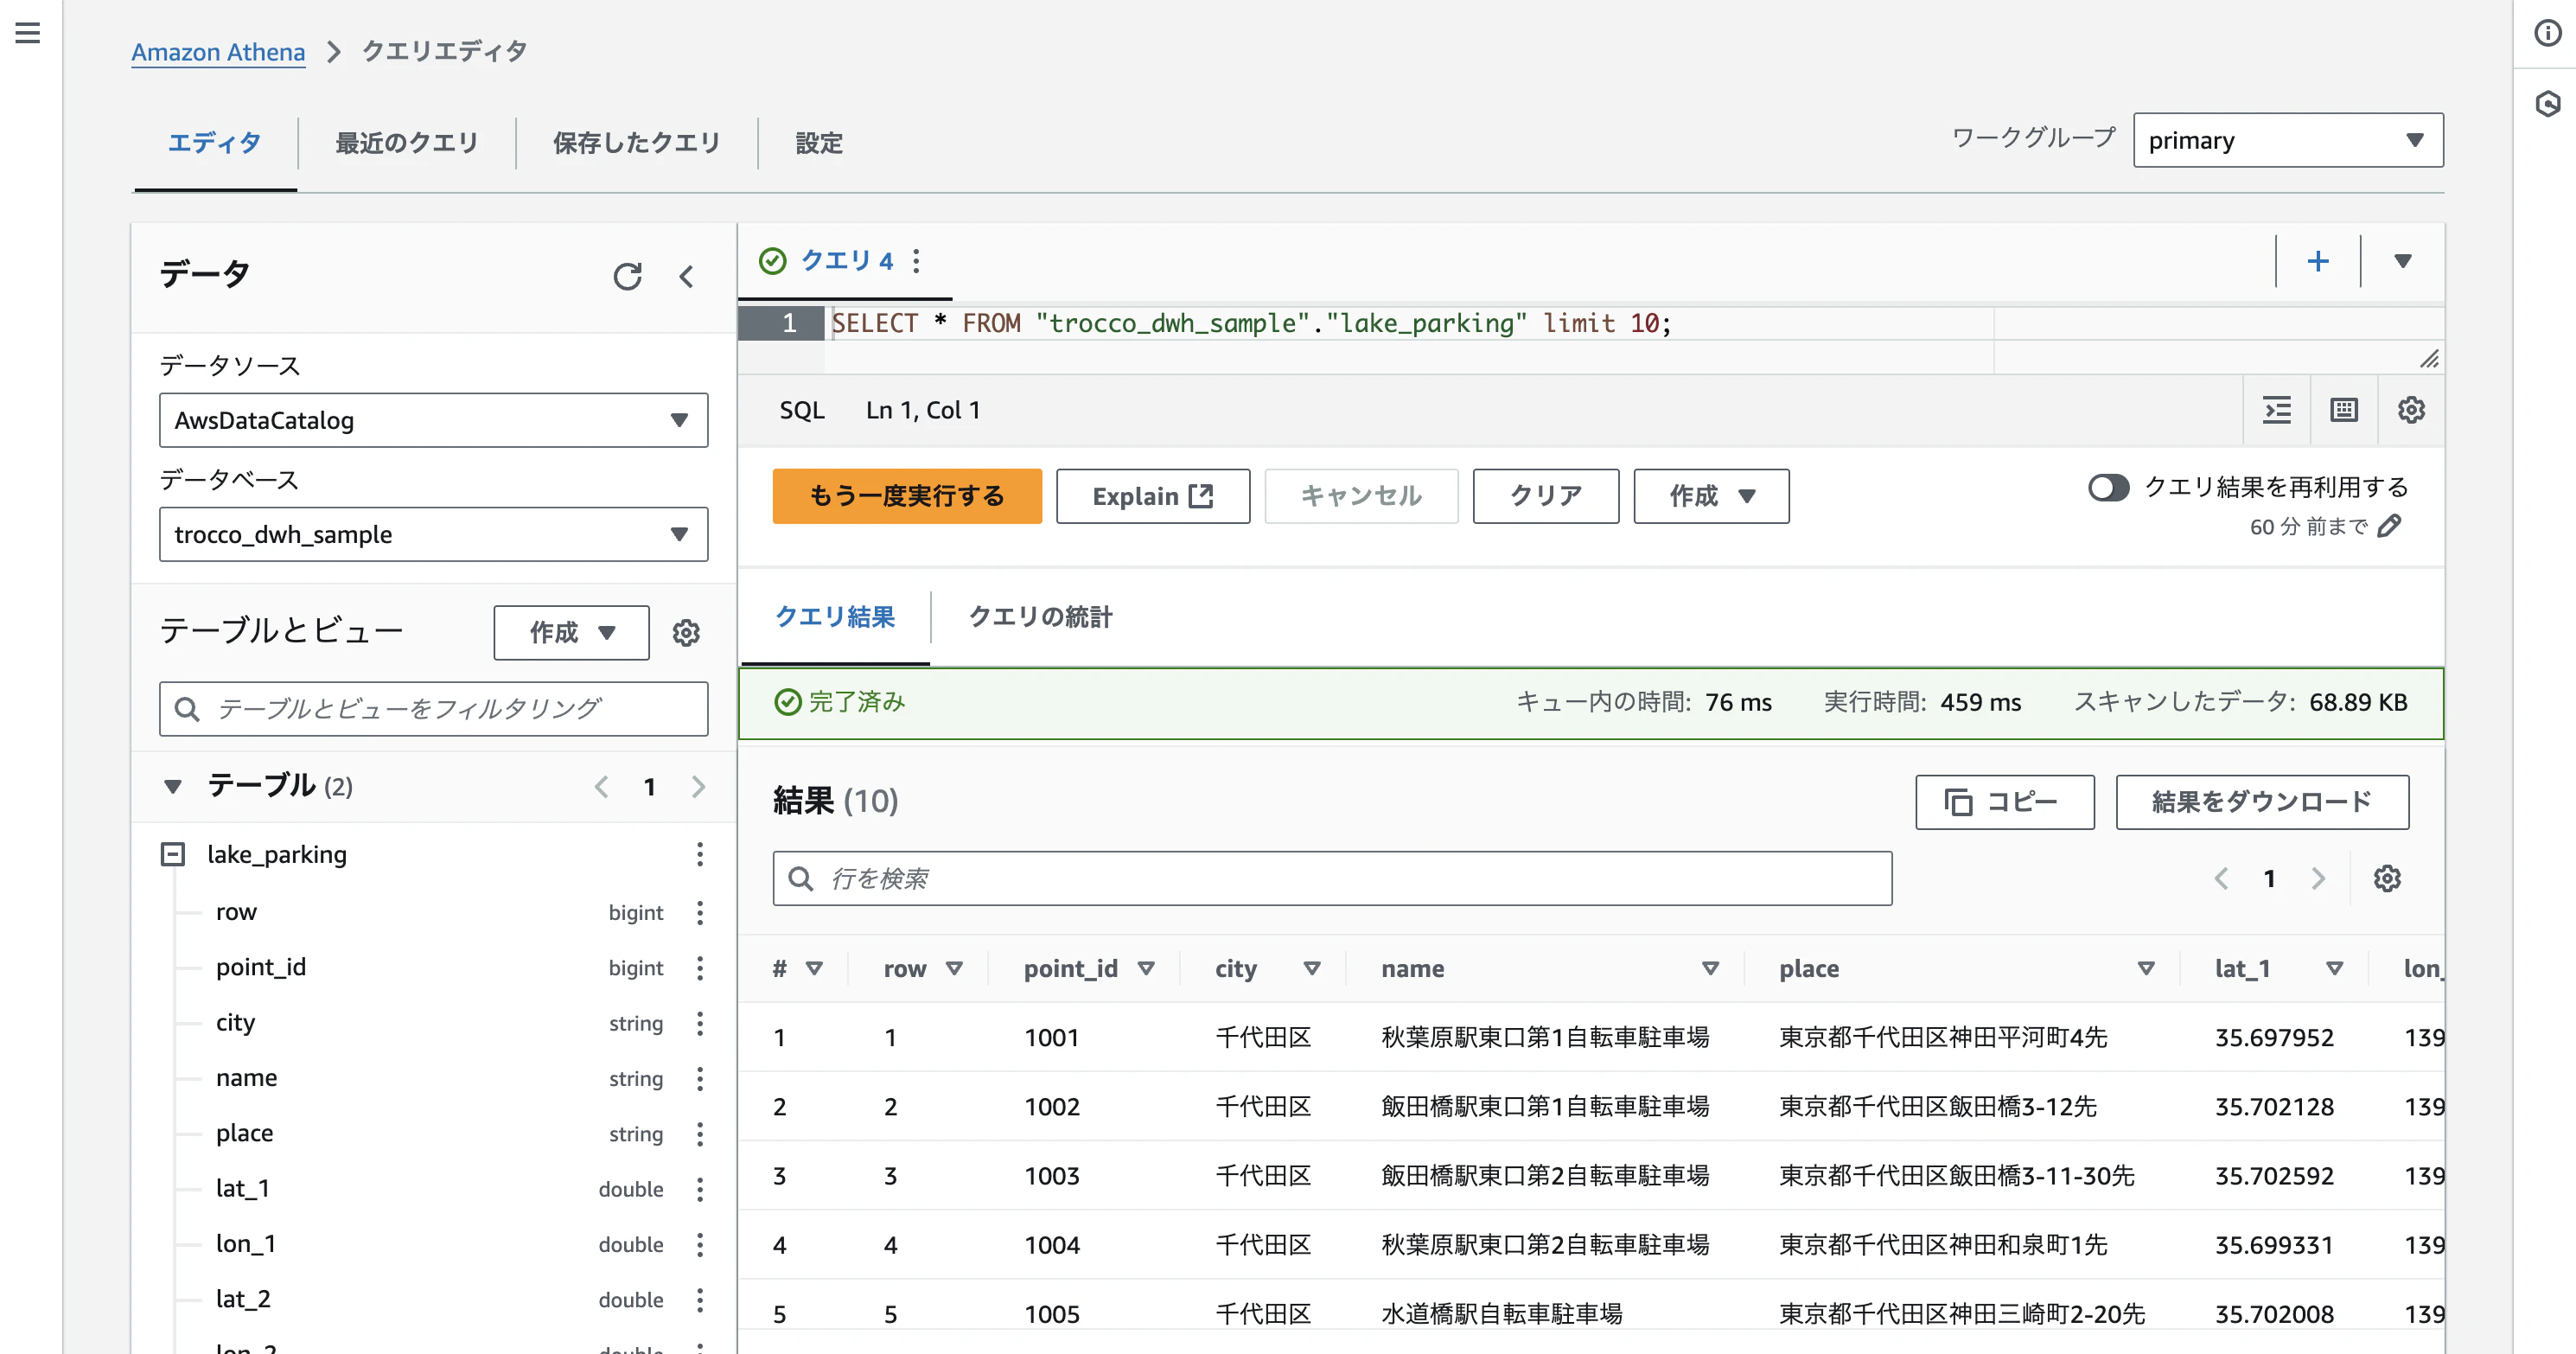
Task: Open actions menu for lake_parking table
Action: (700, 854)
